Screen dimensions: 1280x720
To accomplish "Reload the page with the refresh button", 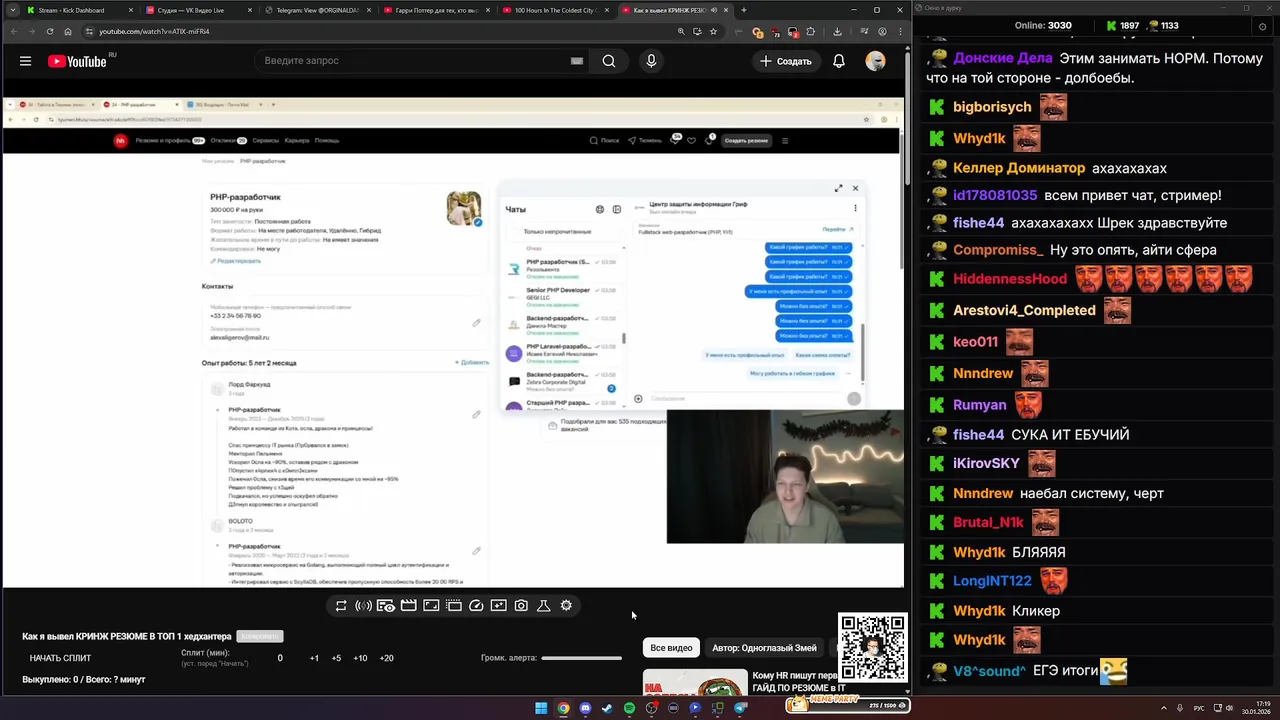I will pyautogui.click(x=50, y=31).
